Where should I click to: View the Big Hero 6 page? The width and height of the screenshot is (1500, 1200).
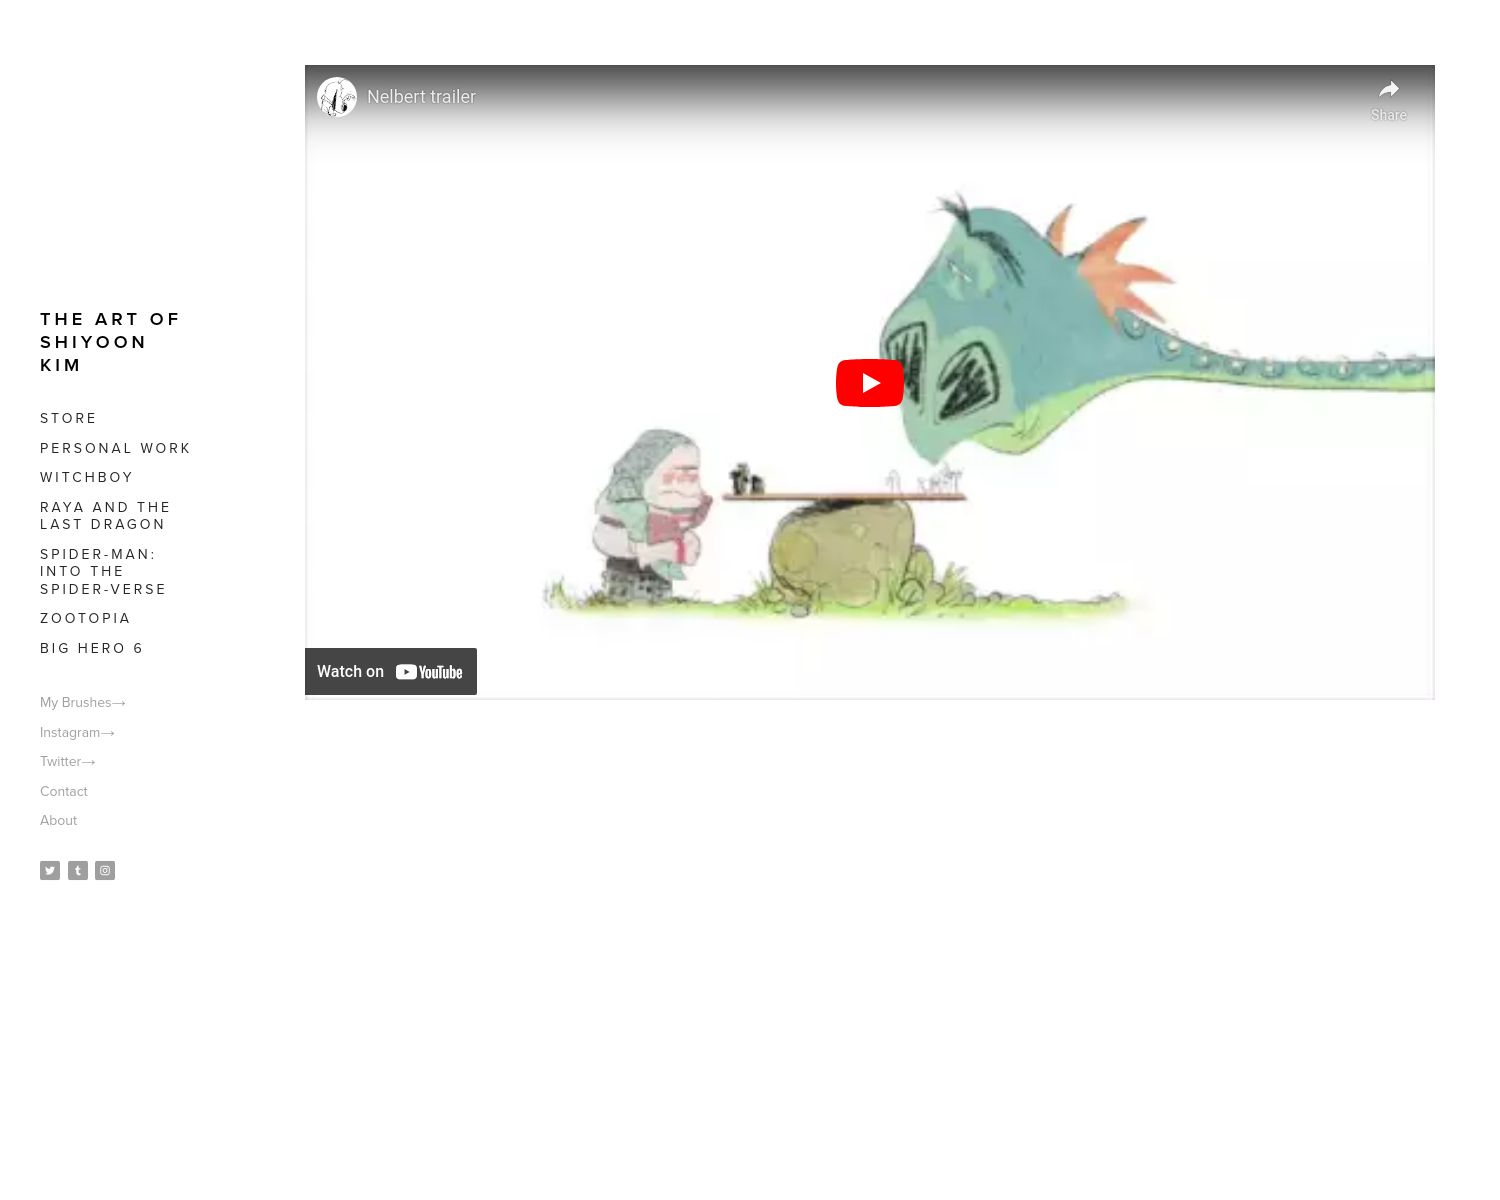92,649
